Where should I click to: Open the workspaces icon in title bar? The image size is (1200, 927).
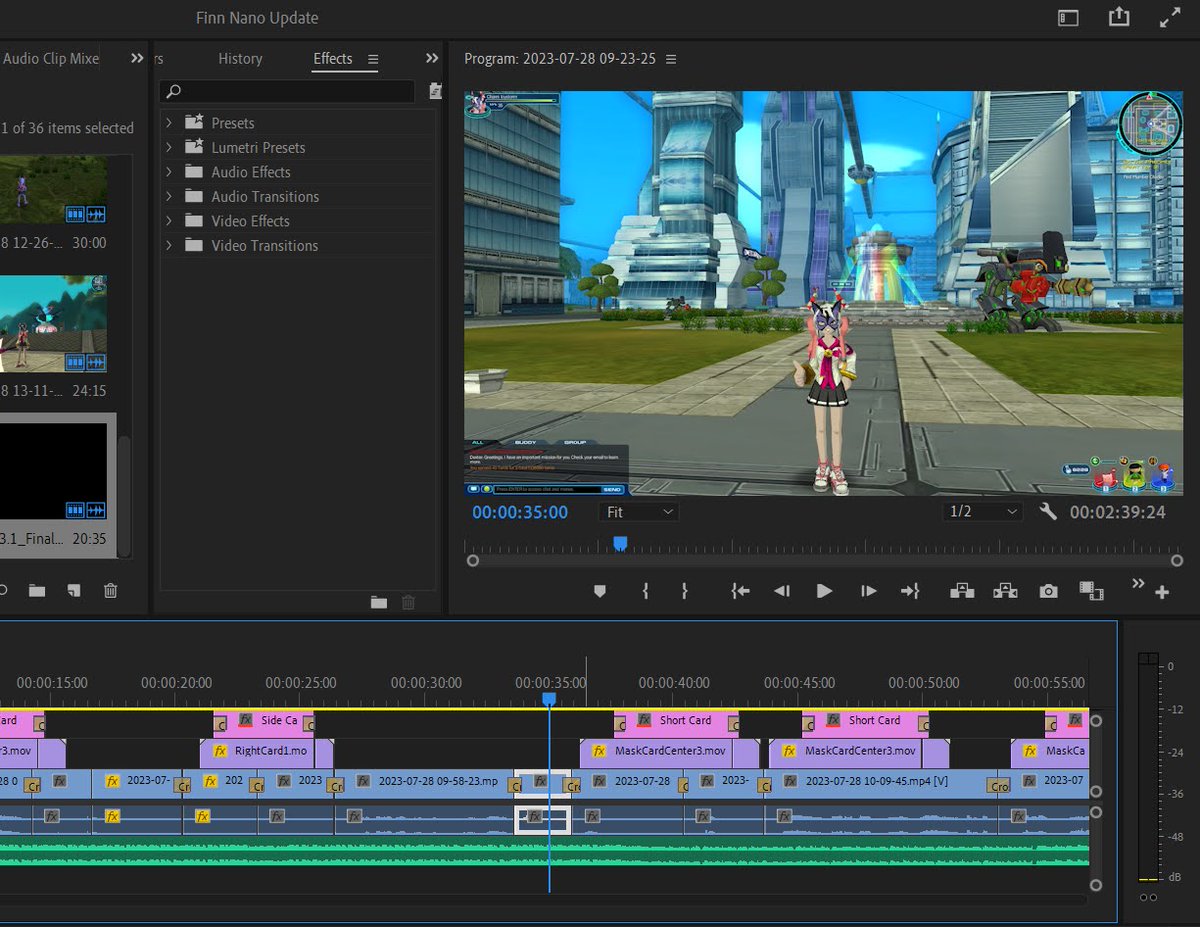(1069, 17)
